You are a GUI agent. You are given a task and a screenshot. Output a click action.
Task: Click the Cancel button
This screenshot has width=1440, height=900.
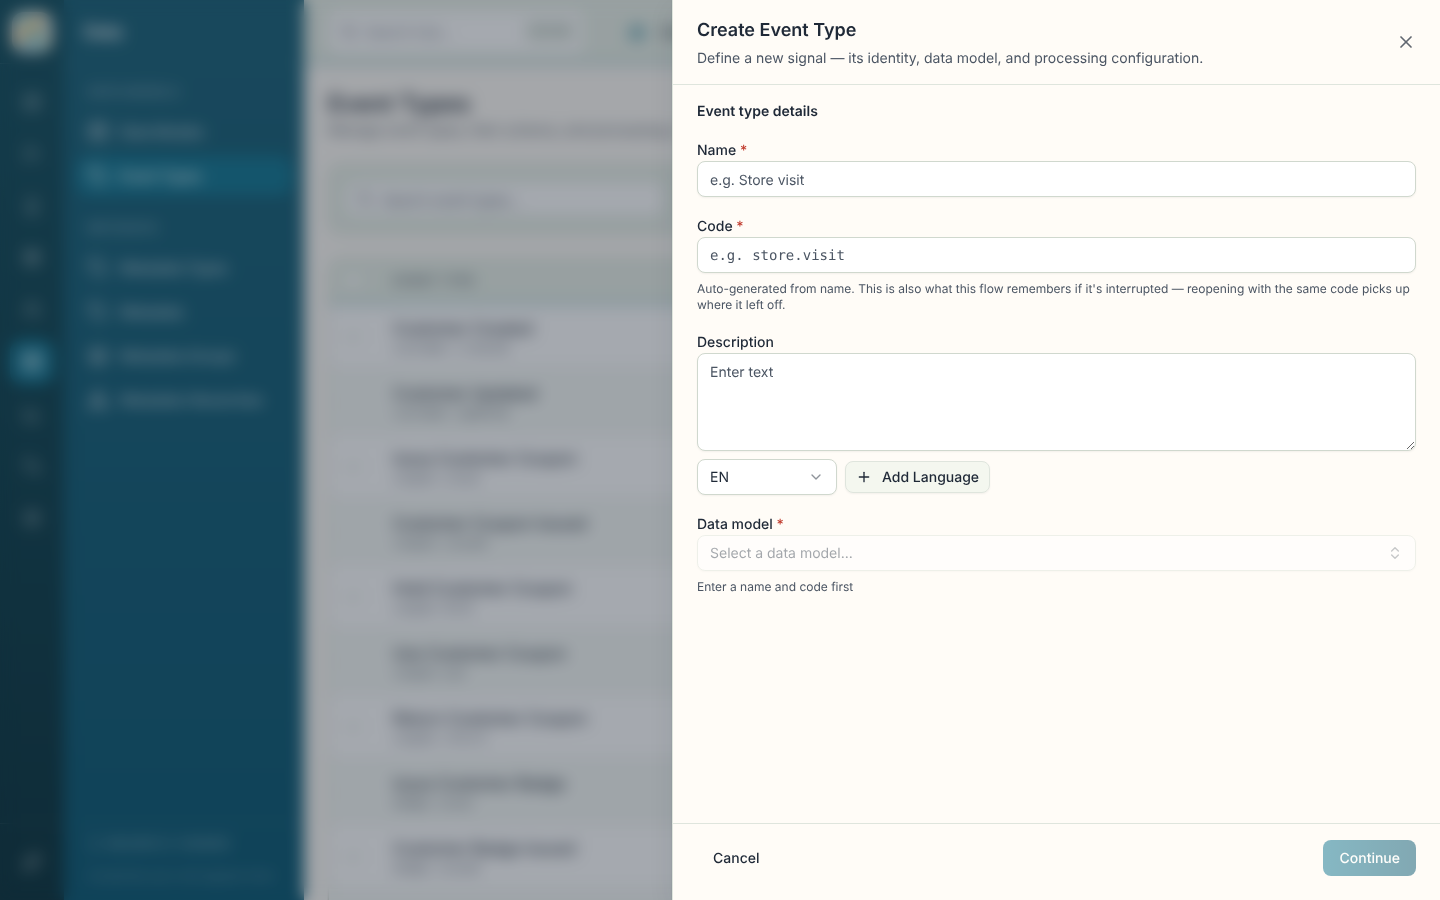point(736,858)
